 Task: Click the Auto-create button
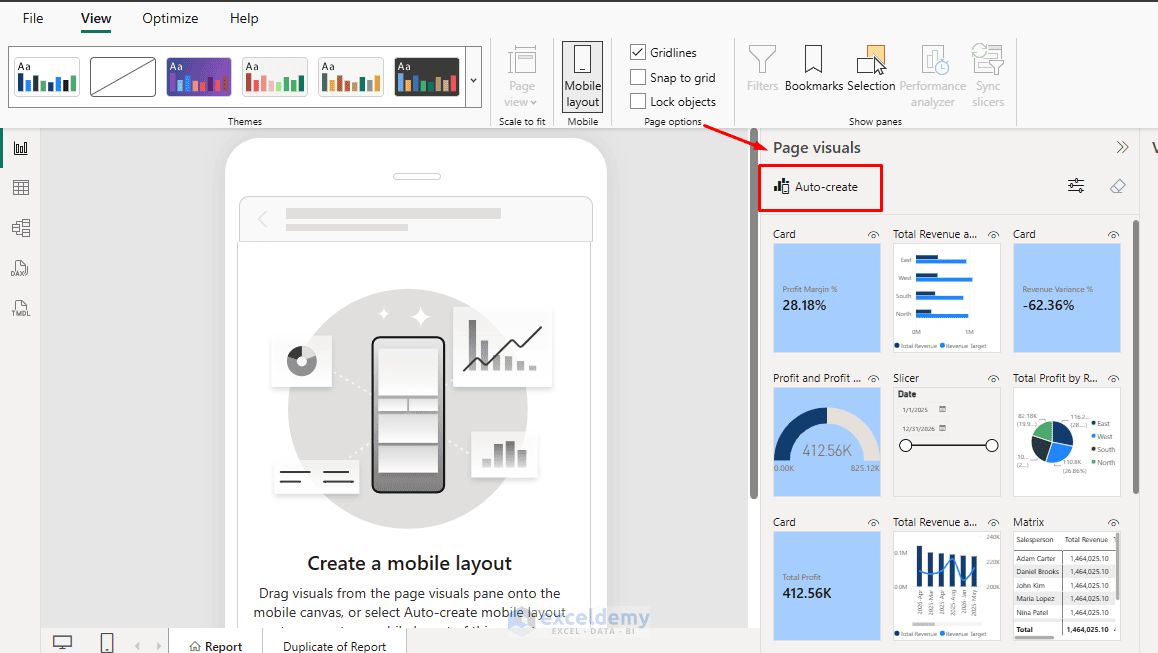[x=816, y=187]
